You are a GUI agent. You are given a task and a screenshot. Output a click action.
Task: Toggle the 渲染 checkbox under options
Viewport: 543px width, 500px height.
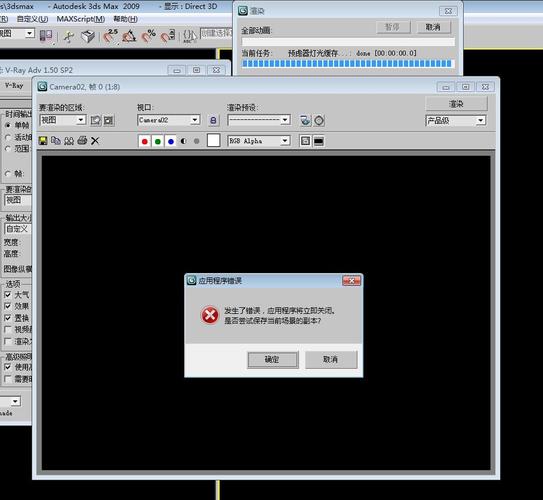[x=8, y=341]
